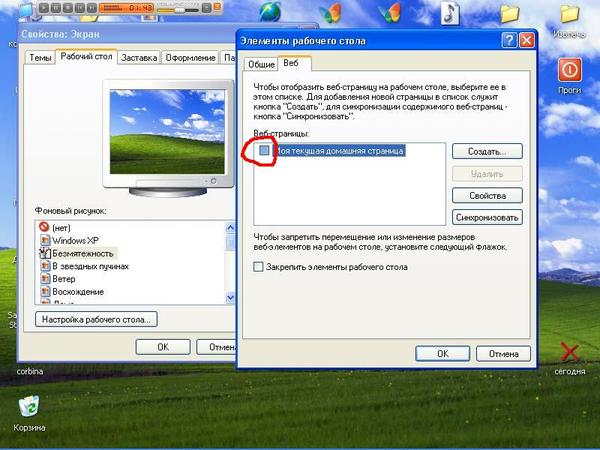This screenshot has width=600, height=450.
Task: Open the music note desktop icon
Action: pyautogui.click(x=450, y=13)
